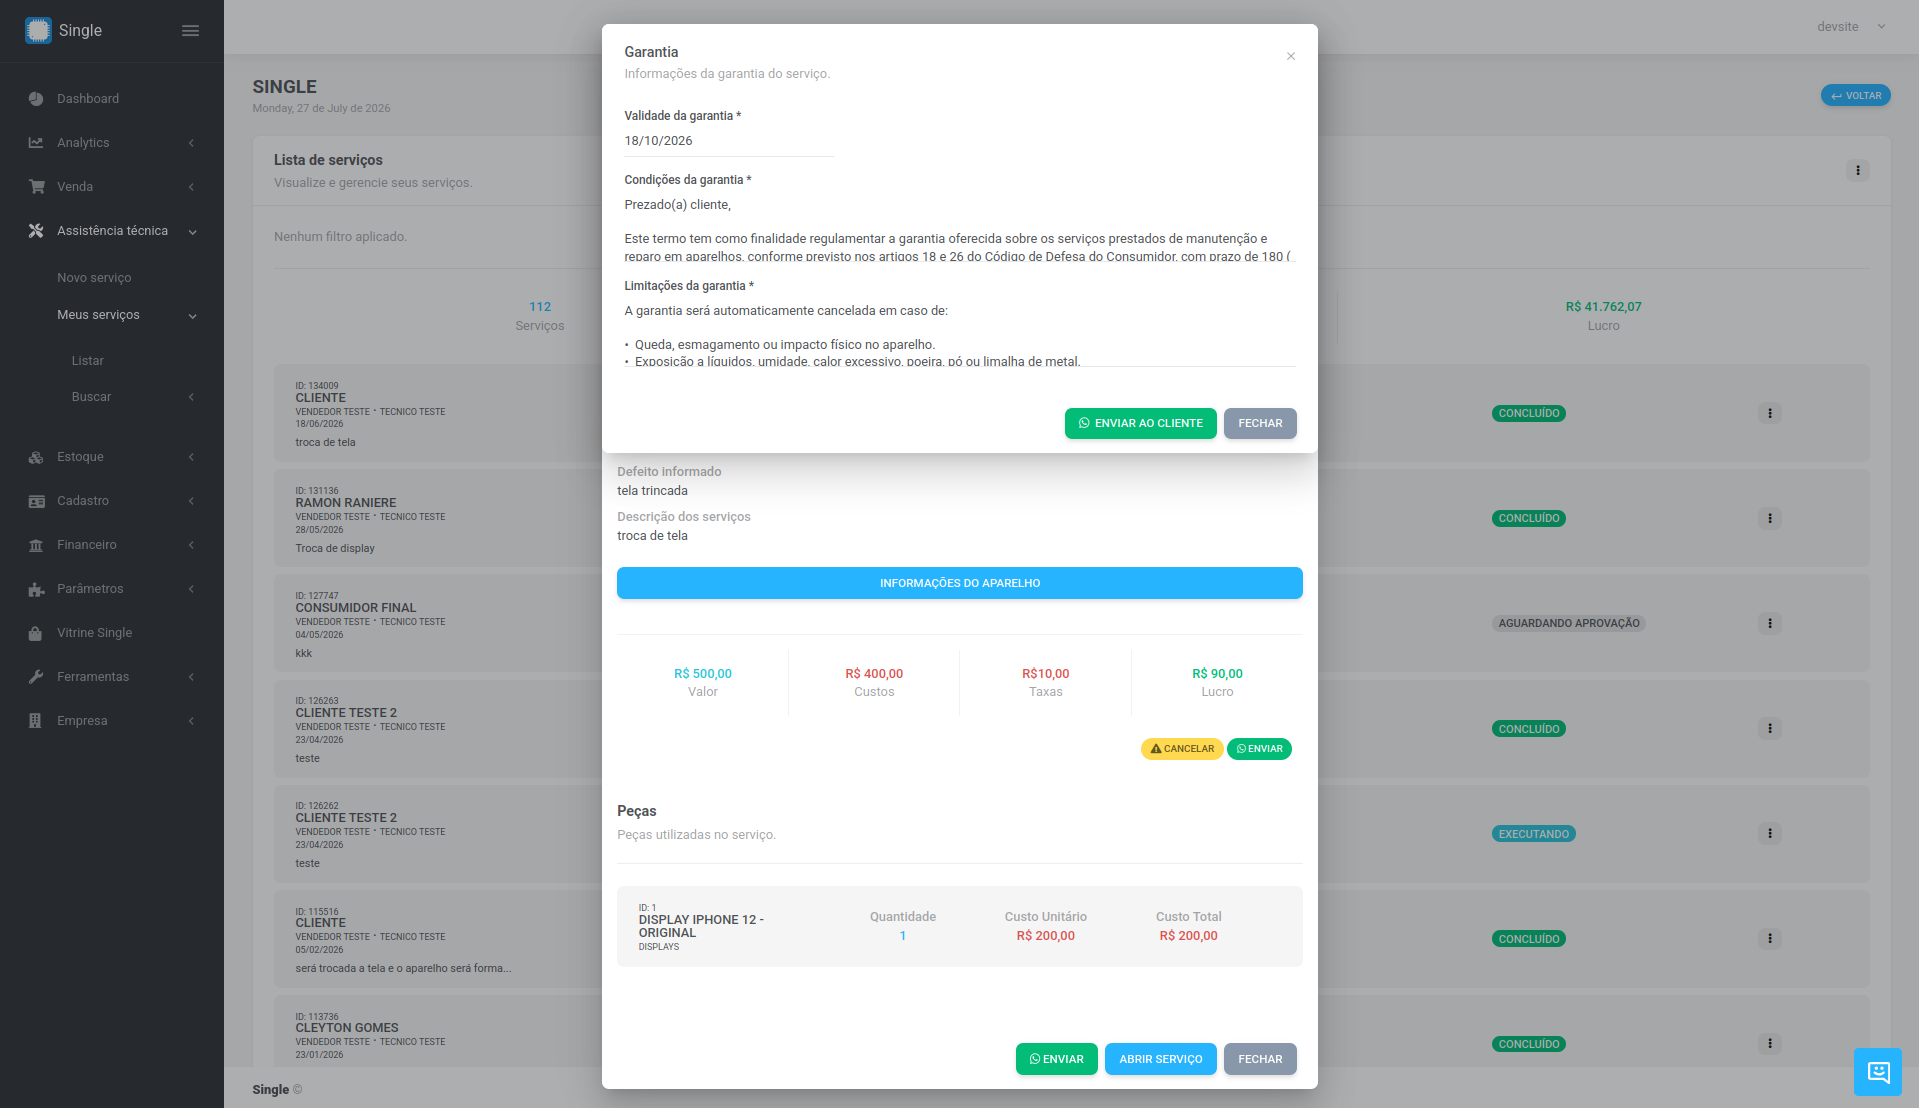Expand the Financeiro sidebar section
Screen dimensions: 1919x1108
coord(111,545)
